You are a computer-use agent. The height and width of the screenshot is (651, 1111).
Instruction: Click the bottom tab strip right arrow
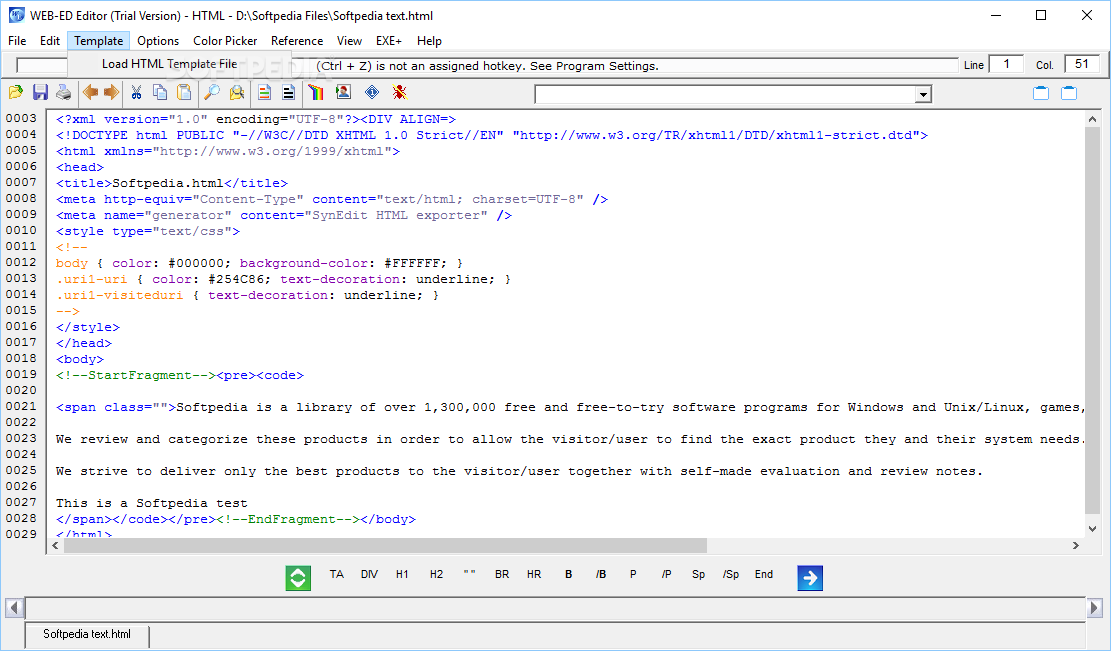(x=1095, y=608)
